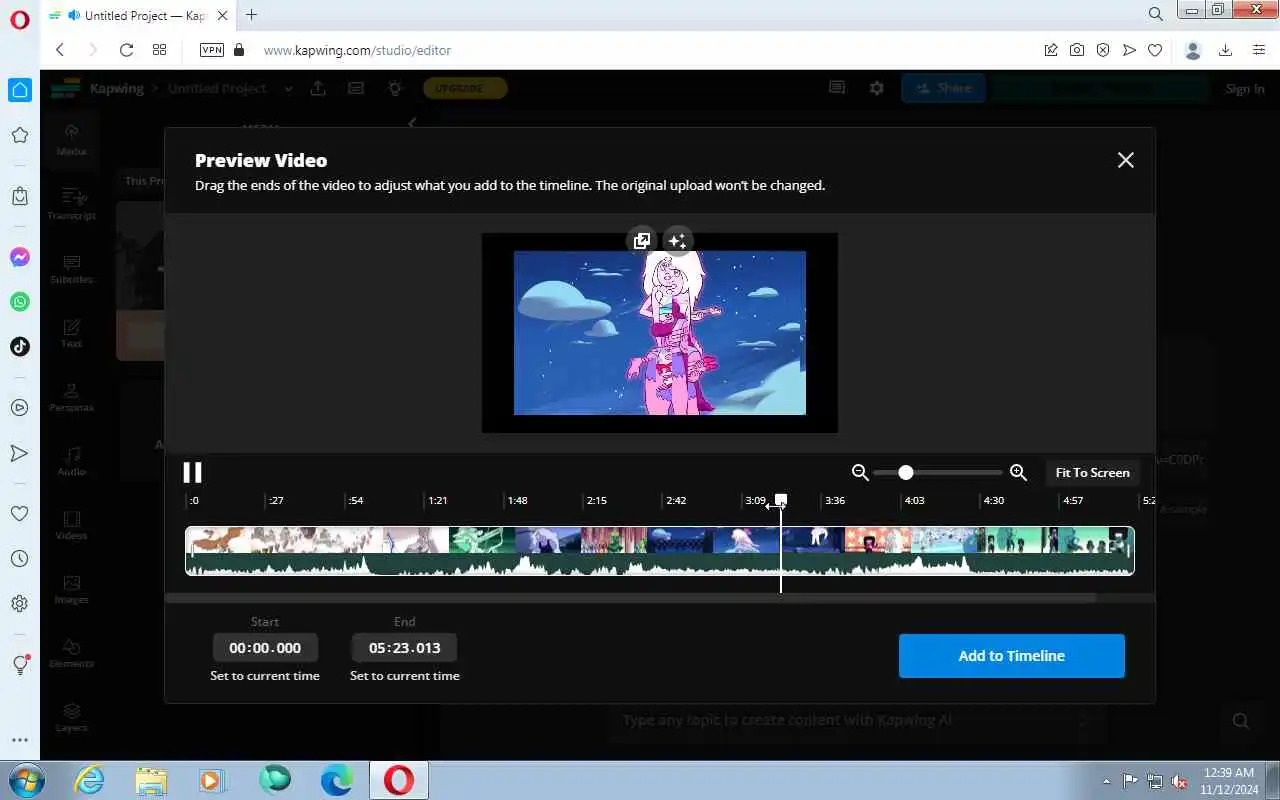The width and height of the screenshot is (1280, 800).
Task: Click Set to current time under End
Action: (404, 676)
